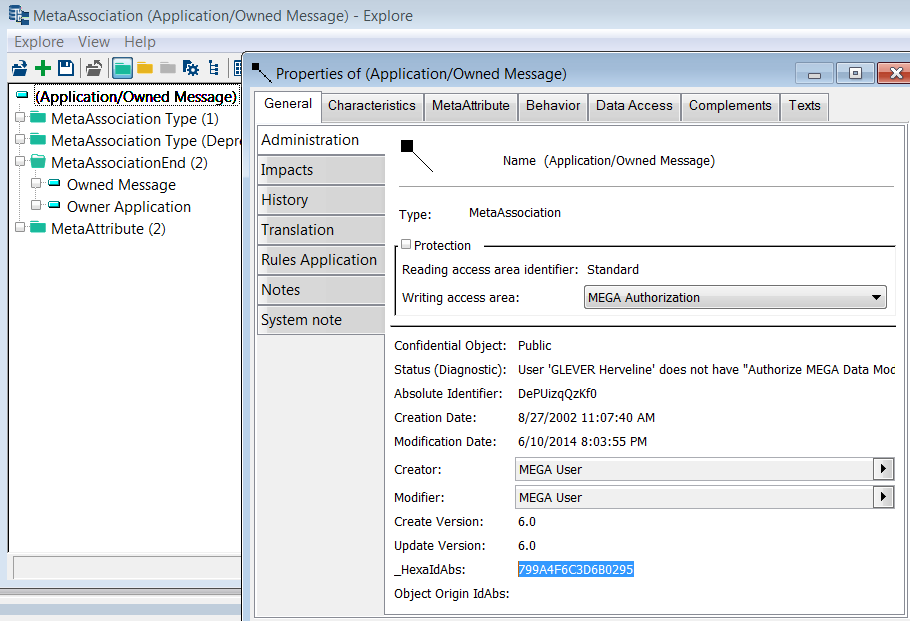
Task: Open the Writing access area dropdown
Action: point(876,297)
